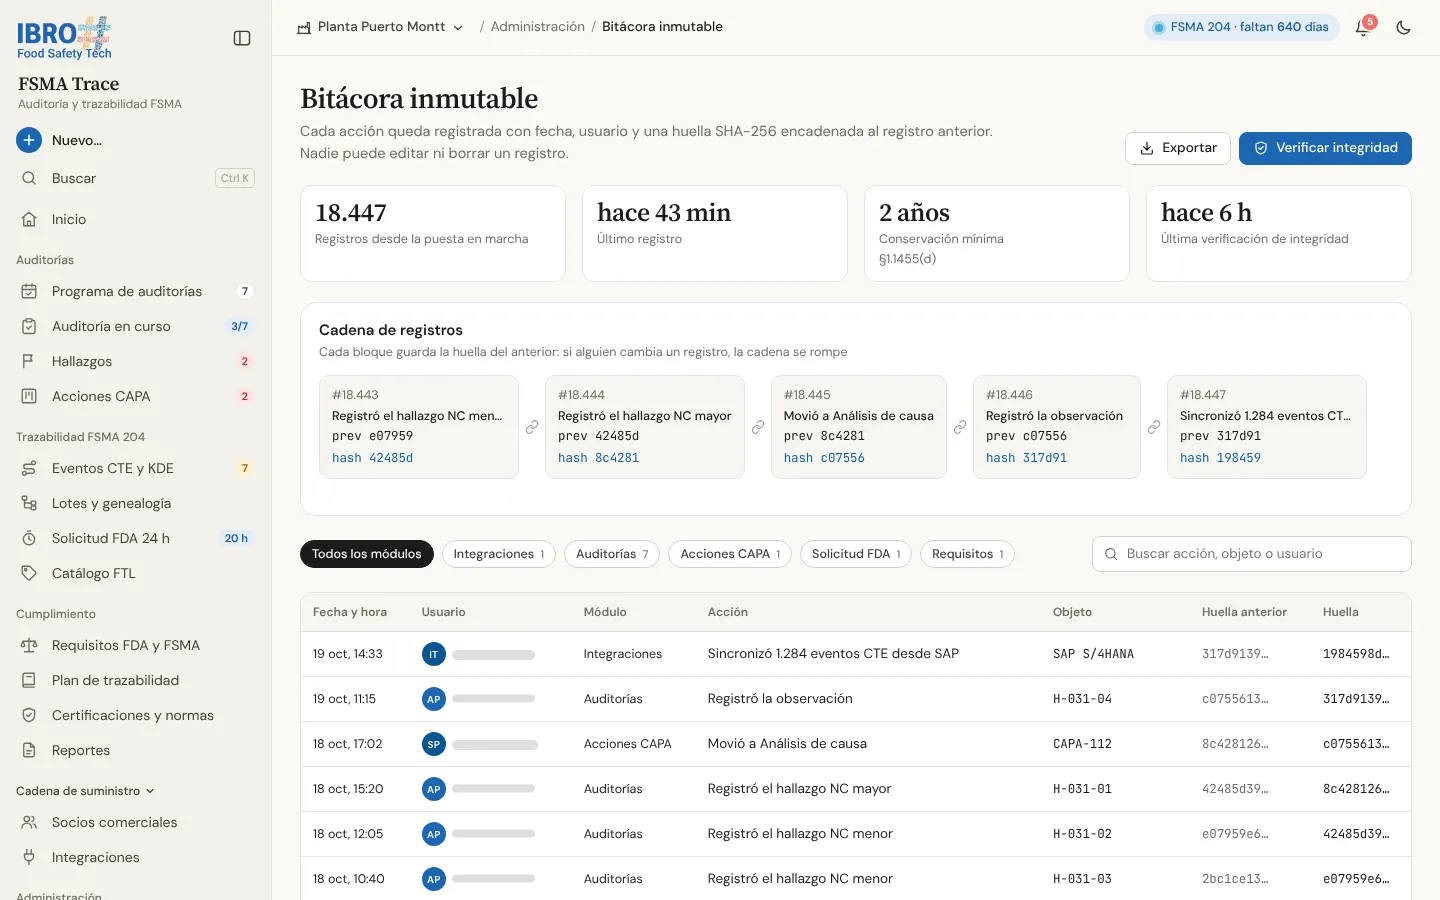The image size is (1440, 900).
Task: Collapse the sidebar panel icon
Action: 242,38
